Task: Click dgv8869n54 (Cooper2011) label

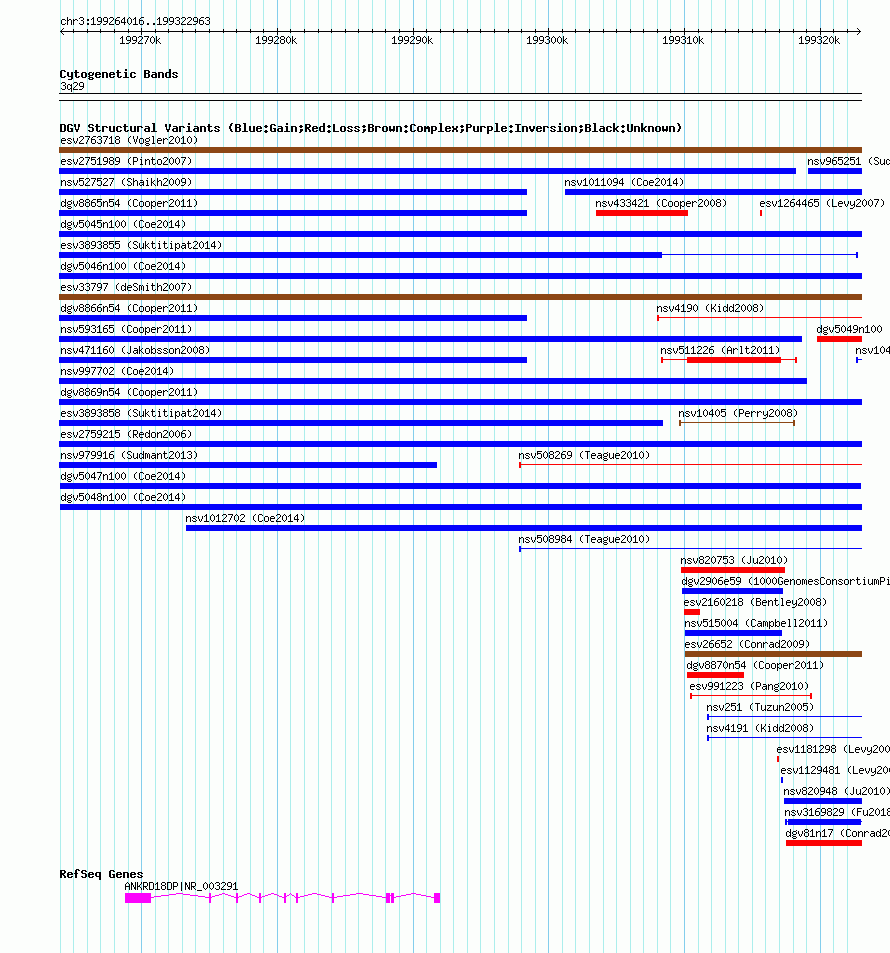Action: (x=129, y=392)
